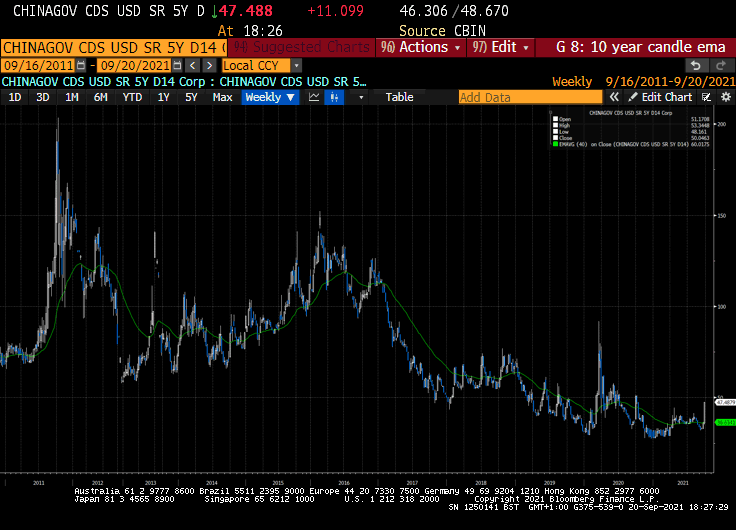Select the 1Y range tab
This screenshot has height=530, width=736.
click(x=163, y=97)
